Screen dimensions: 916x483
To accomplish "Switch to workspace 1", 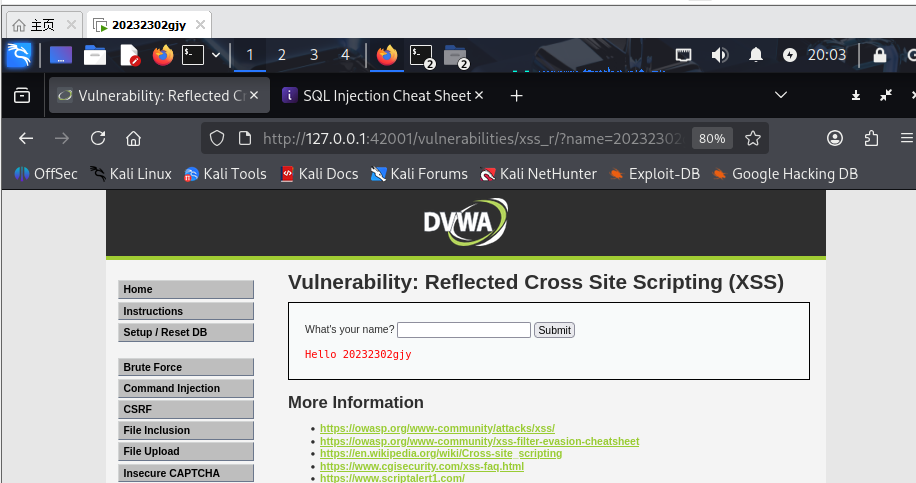I will 250,55.
